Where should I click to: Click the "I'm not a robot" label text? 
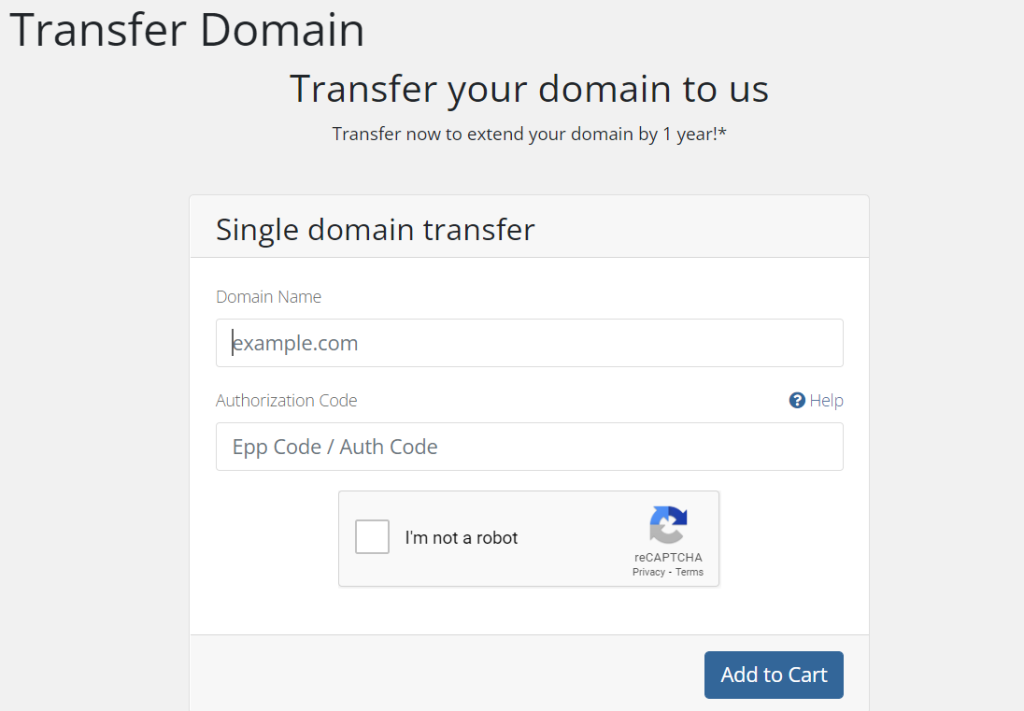pyautogui.click(x=461, y=538)
